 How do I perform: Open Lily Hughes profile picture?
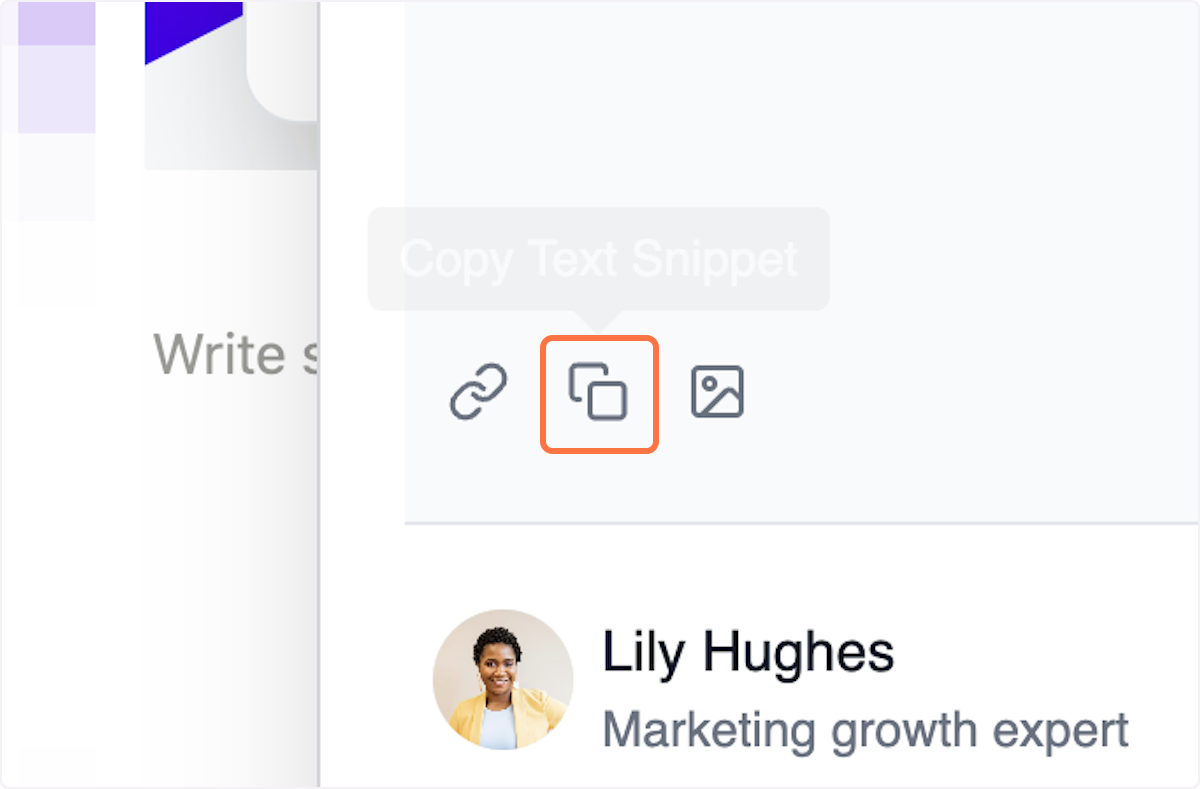(x=502, y=679)
